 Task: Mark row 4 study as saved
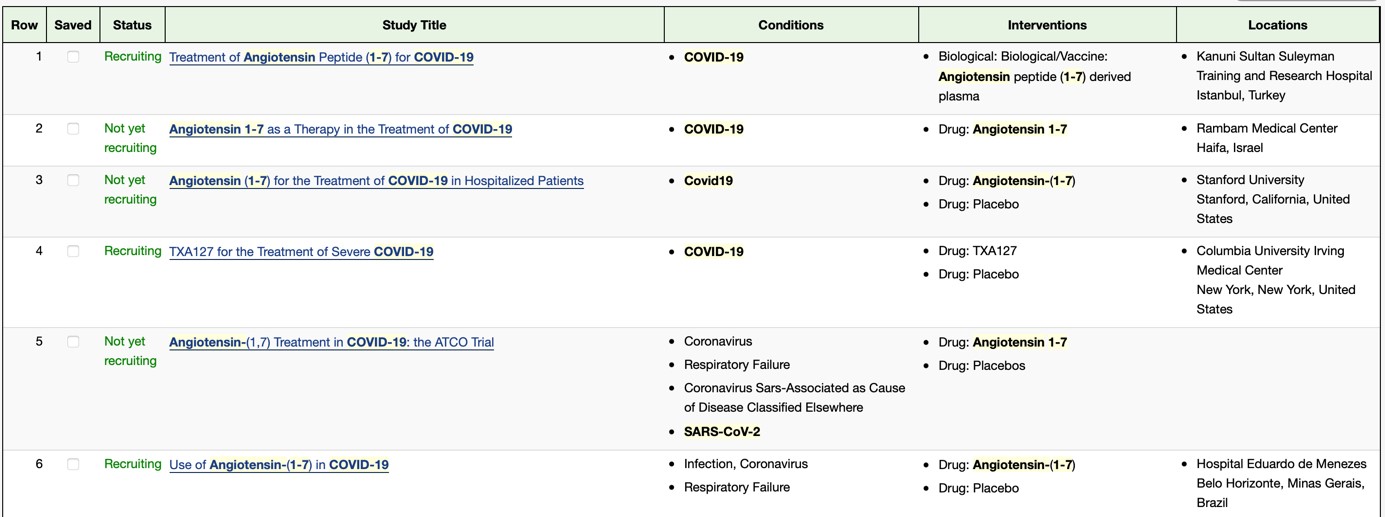tap(73, 252)
